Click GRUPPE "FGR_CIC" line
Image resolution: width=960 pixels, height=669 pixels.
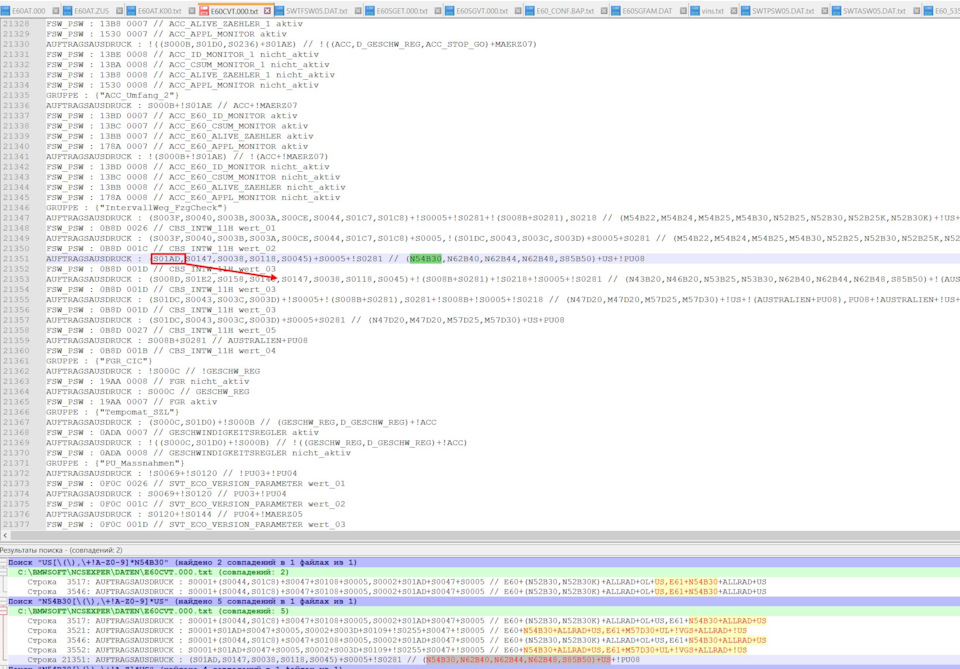[99, 361]
